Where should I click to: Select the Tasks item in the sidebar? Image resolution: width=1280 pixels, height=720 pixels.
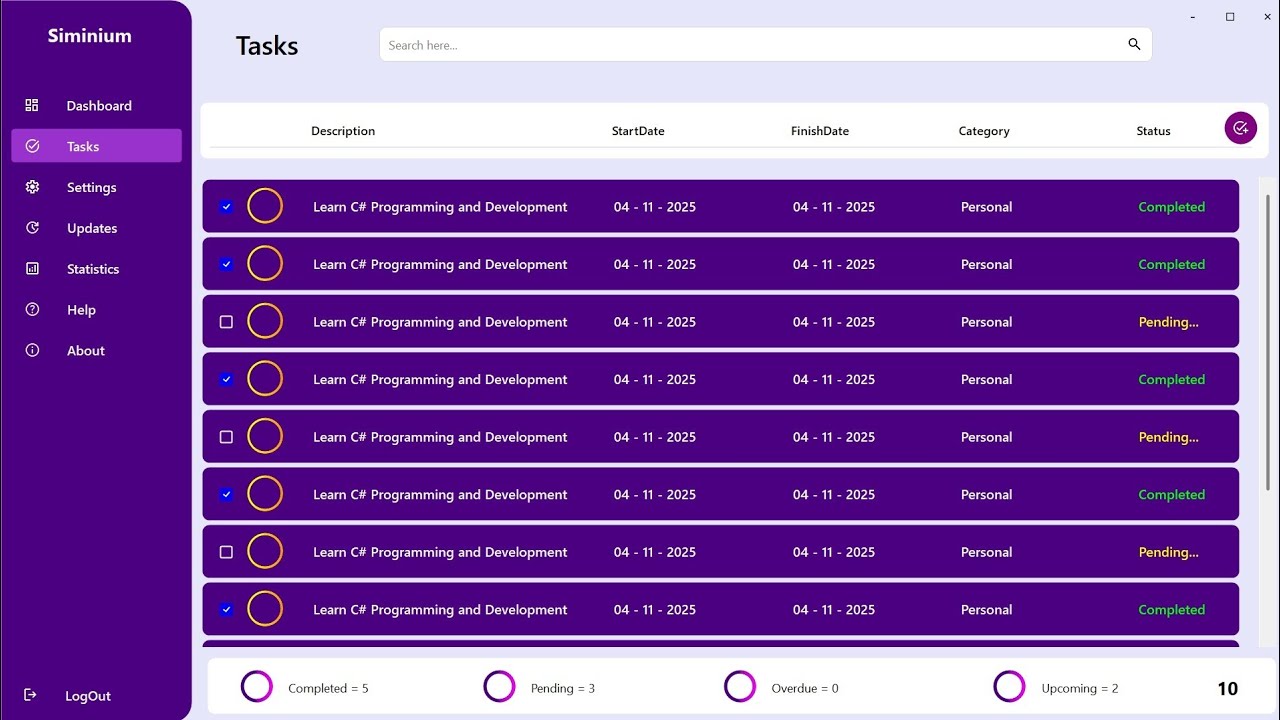click(97, 146)
